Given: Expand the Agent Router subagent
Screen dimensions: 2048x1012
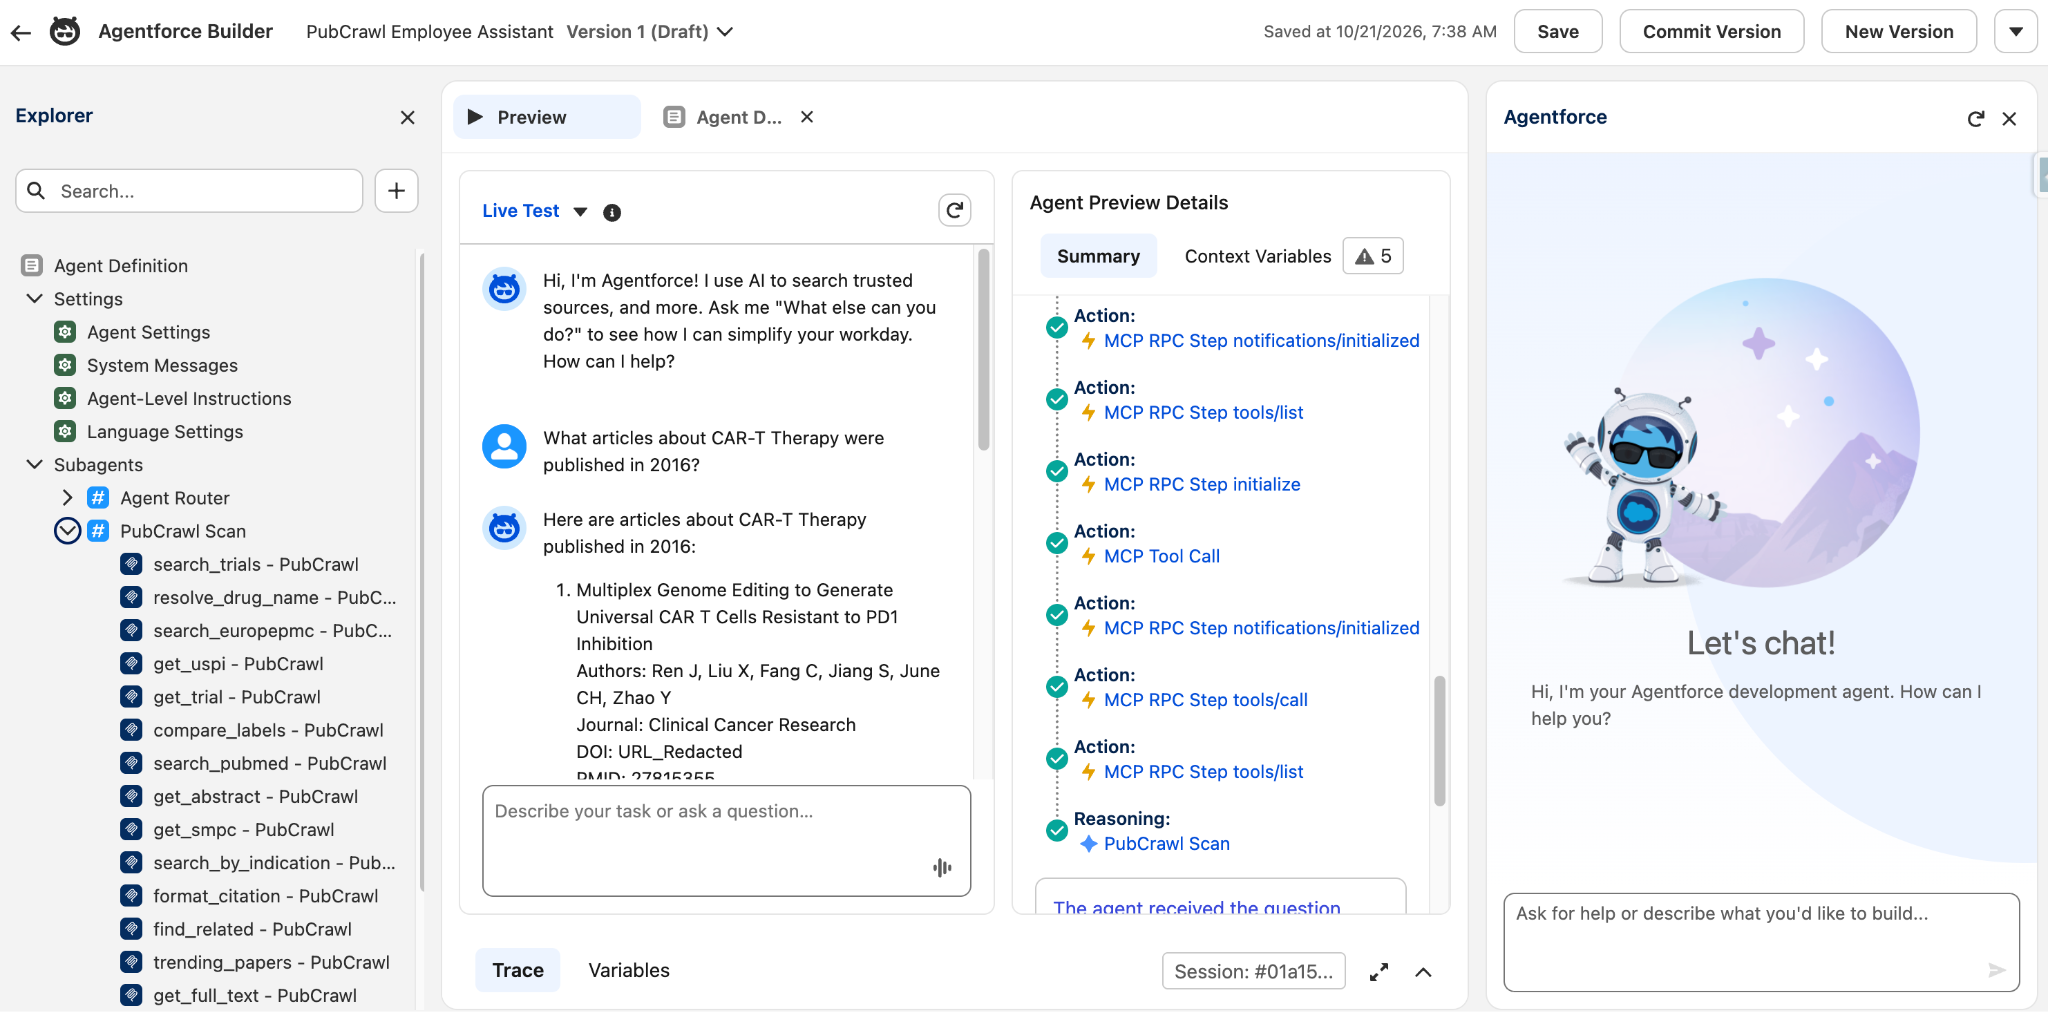Looking at the screenshot, I should click(x=67, y=498).
